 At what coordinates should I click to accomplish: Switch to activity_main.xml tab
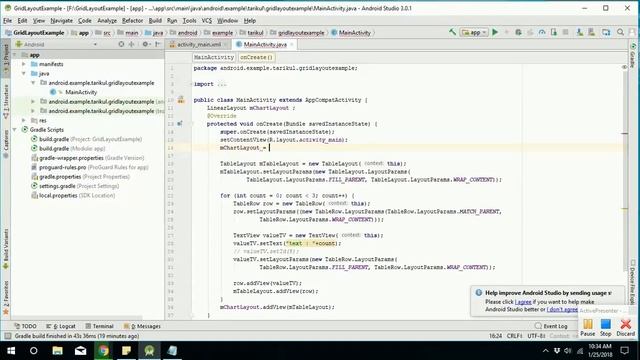198,44
